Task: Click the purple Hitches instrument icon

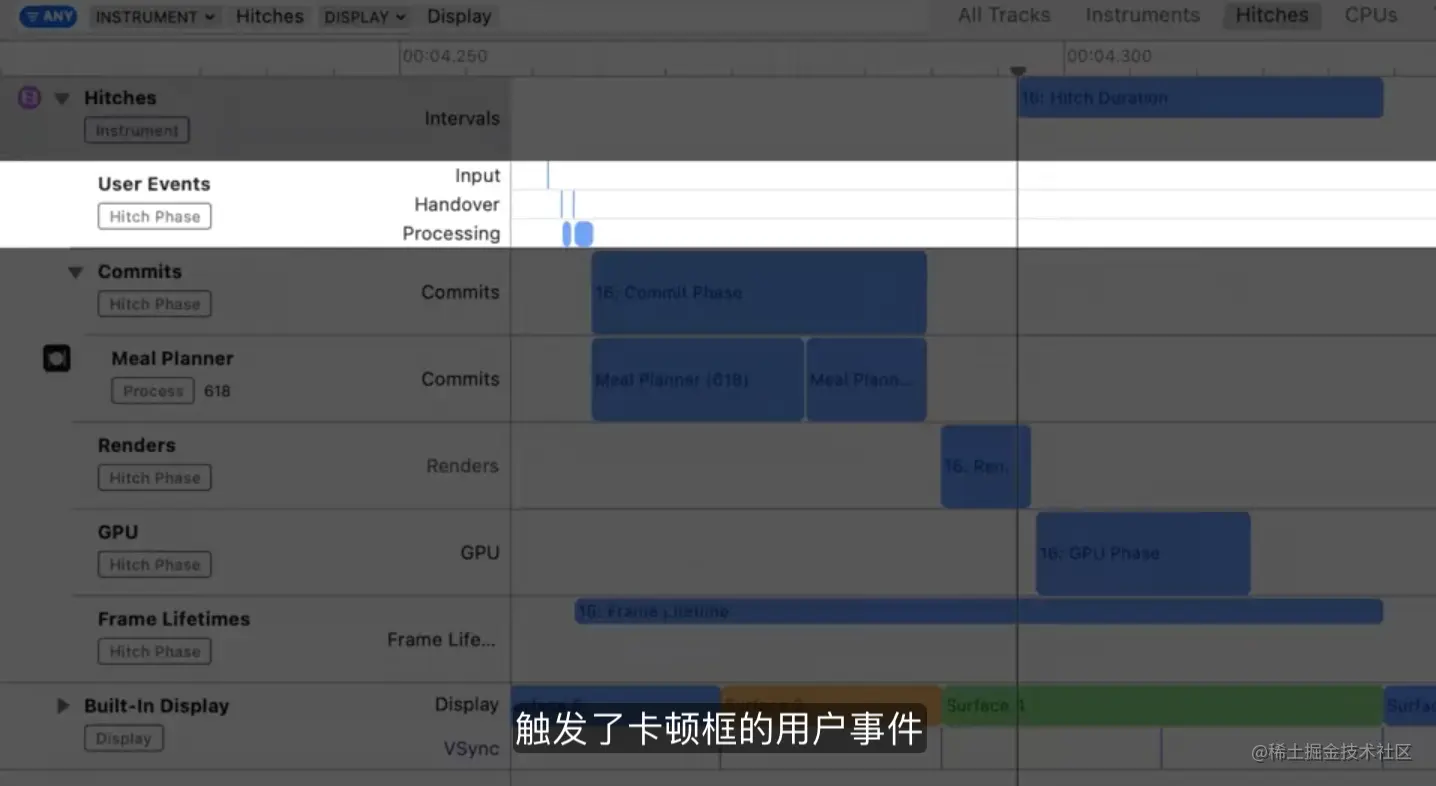Action: click(x=30, y=98)
